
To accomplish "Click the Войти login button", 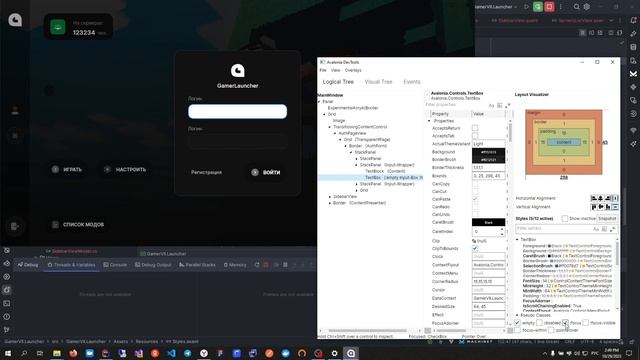I will (x=266, y=173).
